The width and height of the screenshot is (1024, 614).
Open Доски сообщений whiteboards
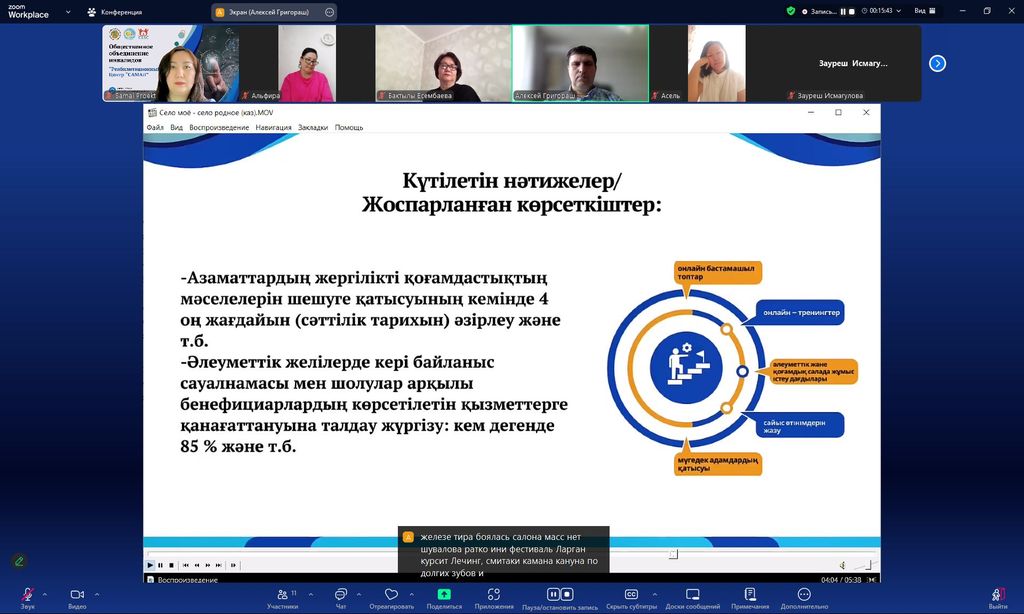click(693, 595)
